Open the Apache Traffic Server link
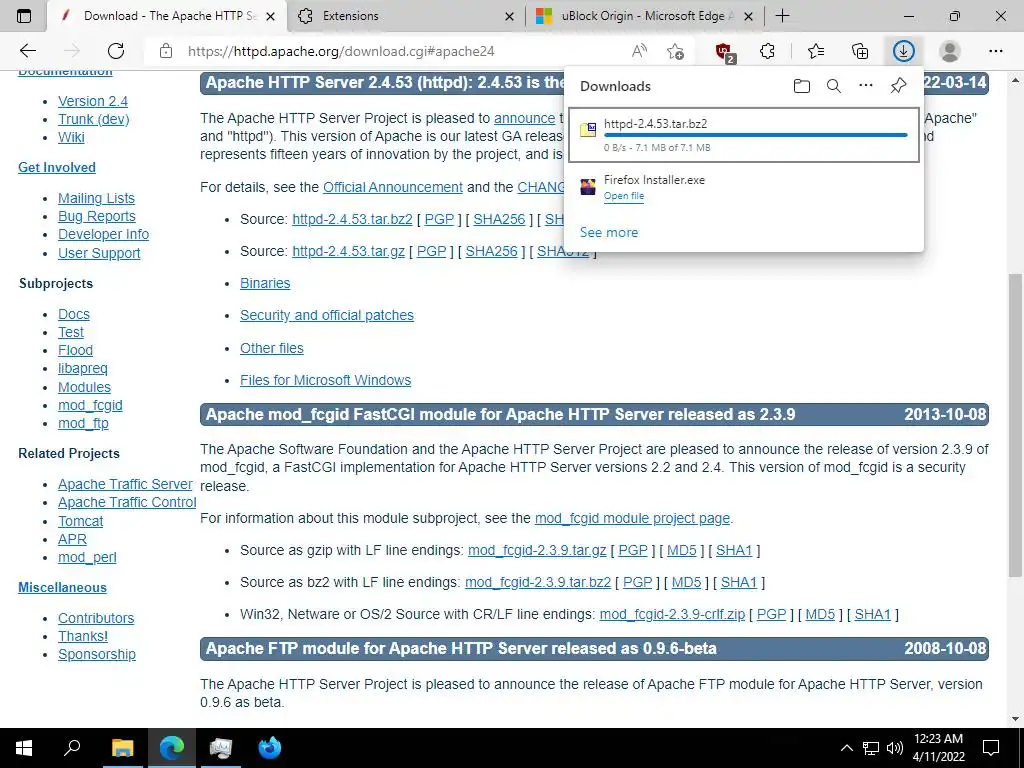 [125, 485]
